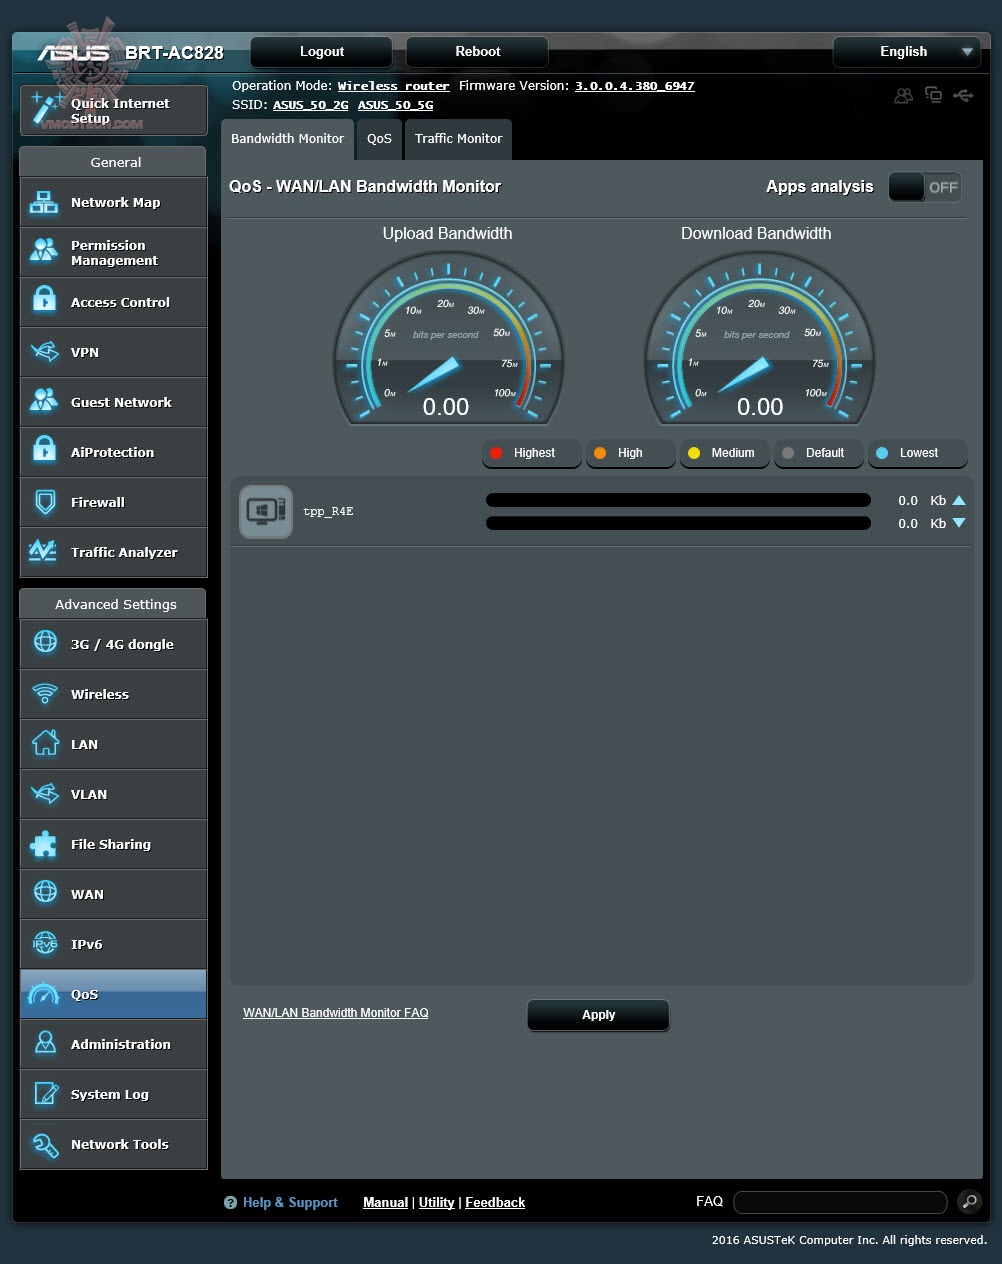
Task: Open the Utility link
Action: click(436, 1203)
